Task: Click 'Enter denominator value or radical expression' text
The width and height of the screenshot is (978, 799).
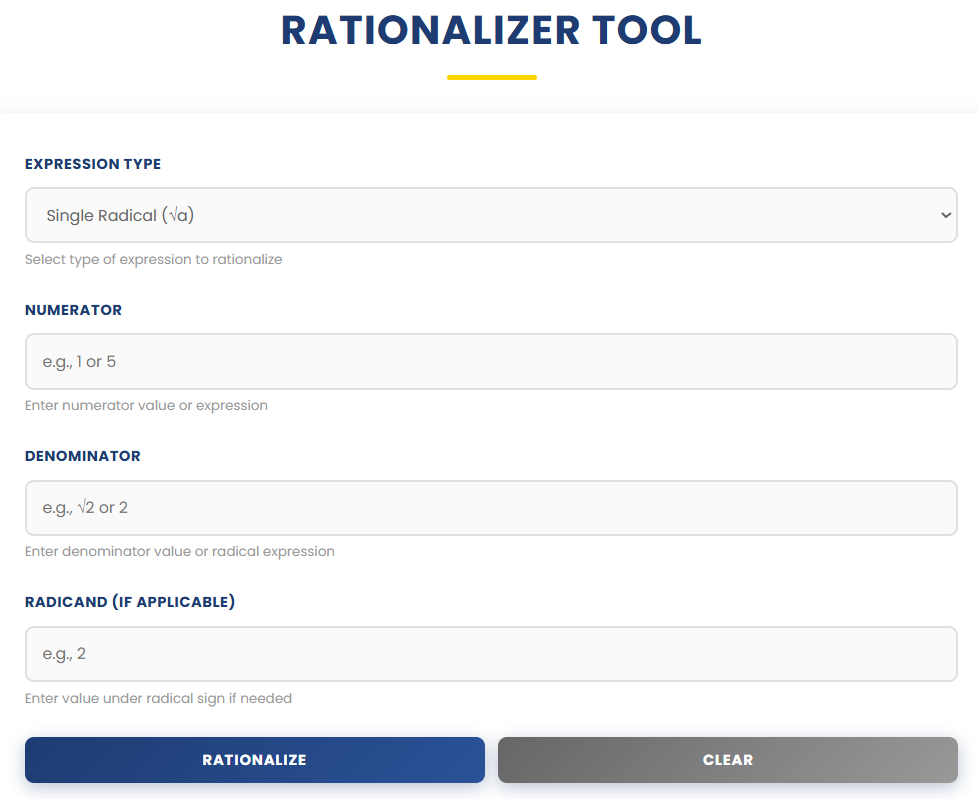Action: point(179,551)
